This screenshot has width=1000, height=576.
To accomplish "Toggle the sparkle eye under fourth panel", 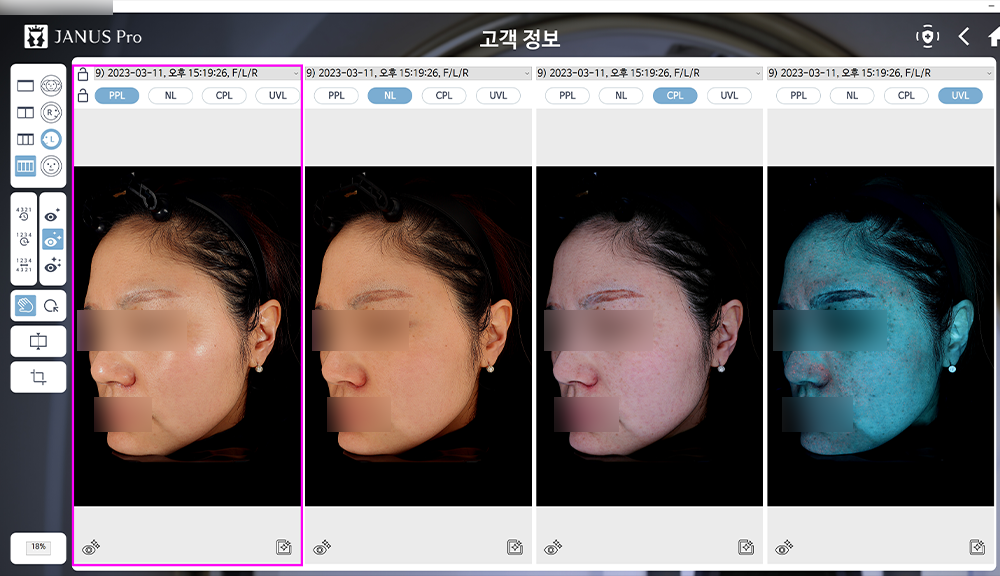I will (784, 547).
